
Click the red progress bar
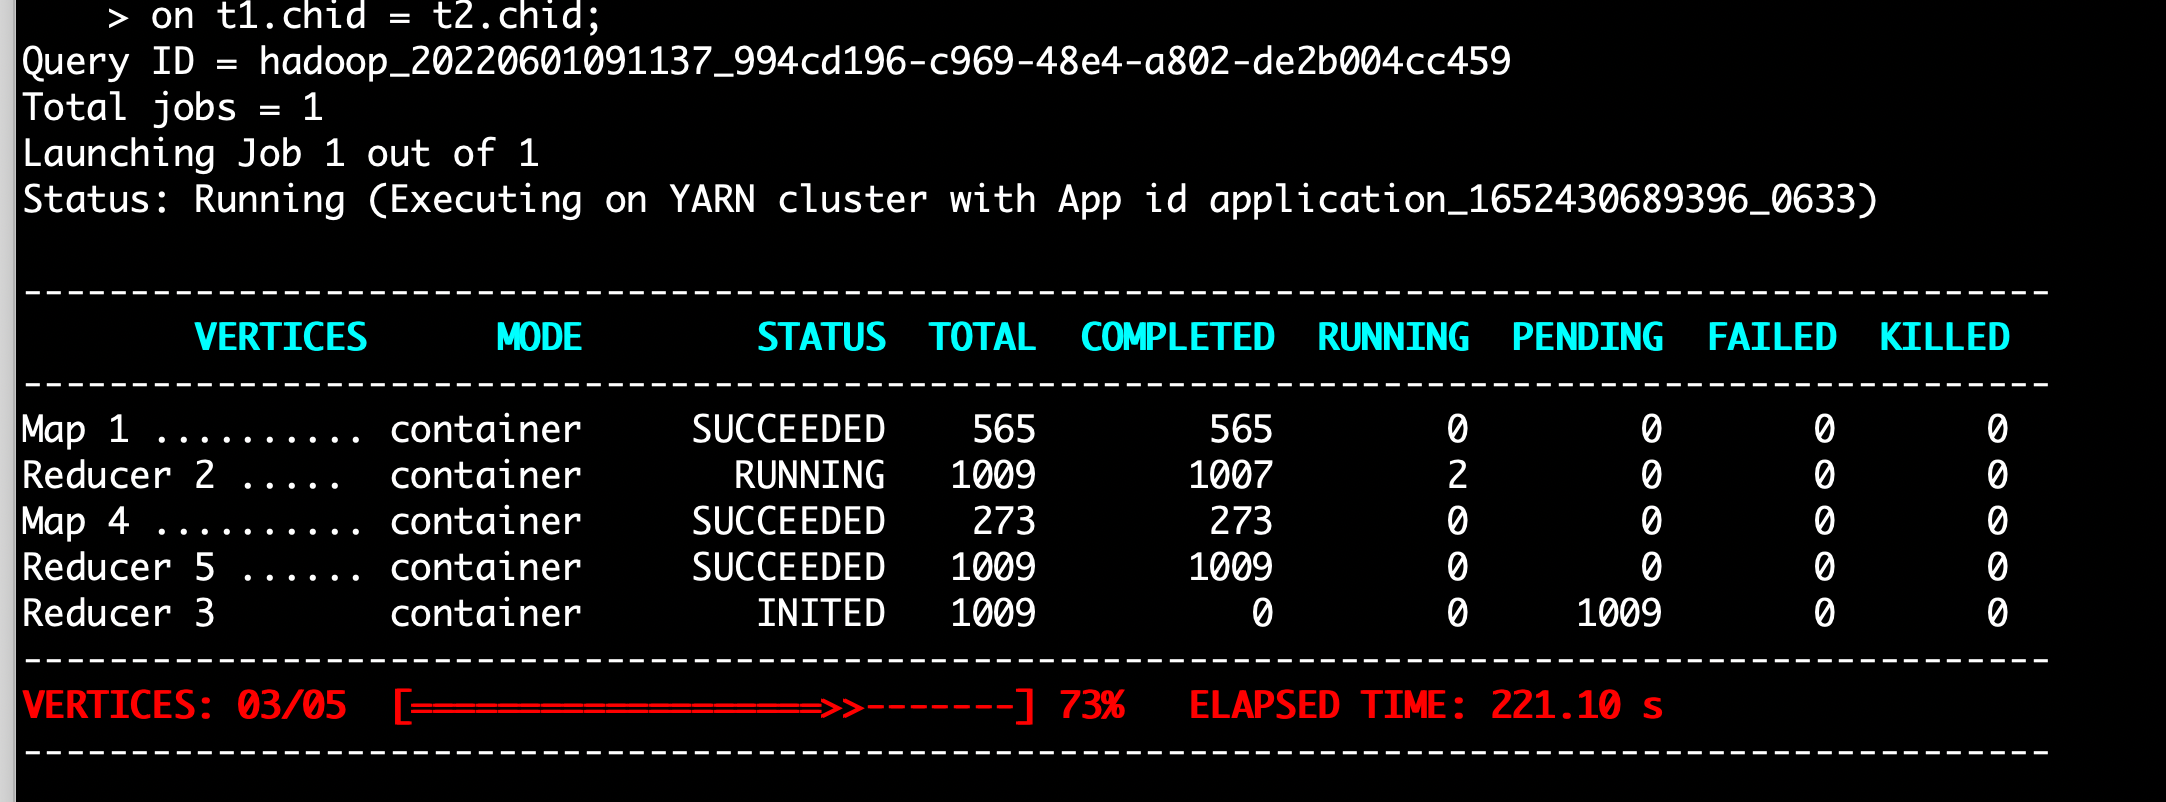pos(713,707)
